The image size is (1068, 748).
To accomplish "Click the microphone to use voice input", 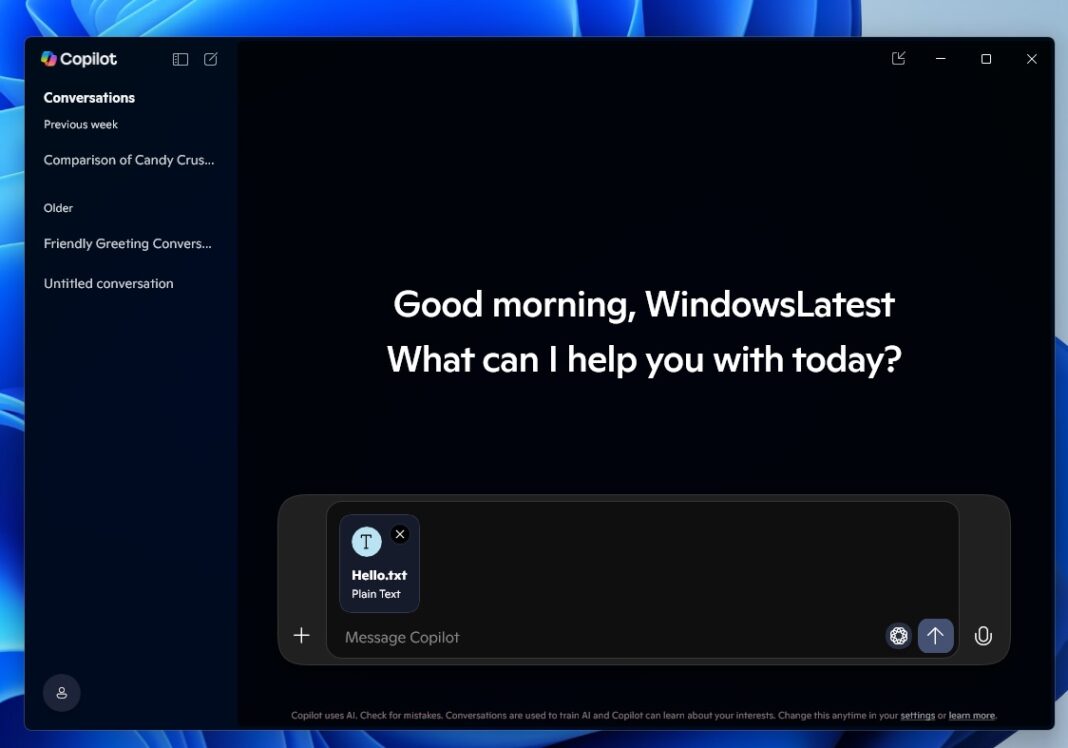I will pyautogui.click(x=983, y=636).
